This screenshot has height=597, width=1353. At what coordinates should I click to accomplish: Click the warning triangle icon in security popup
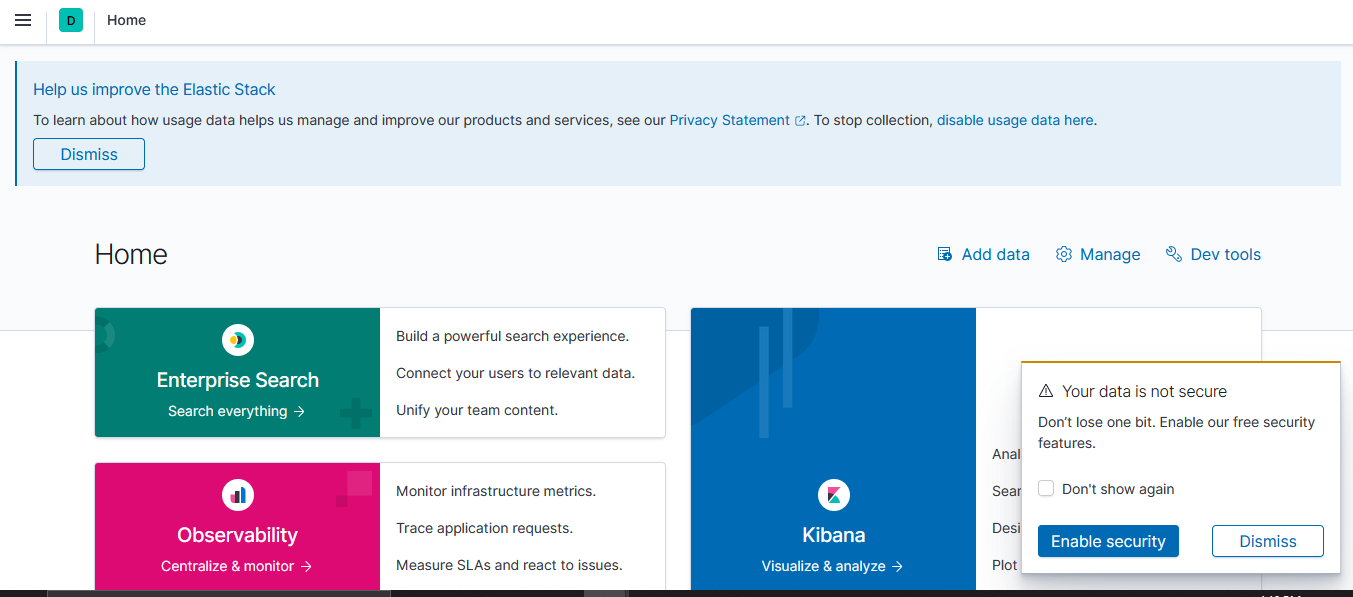1046,392
